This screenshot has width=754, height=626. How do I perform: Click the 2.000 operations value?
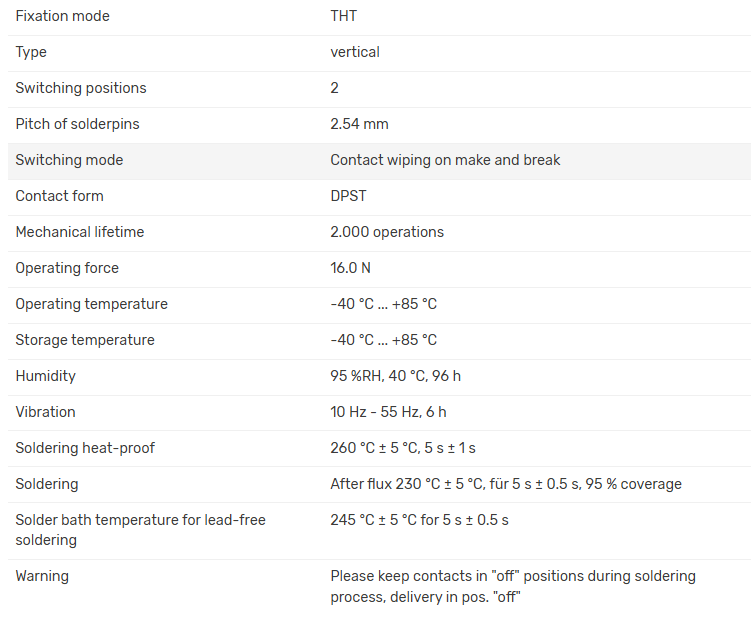[387, 232]
